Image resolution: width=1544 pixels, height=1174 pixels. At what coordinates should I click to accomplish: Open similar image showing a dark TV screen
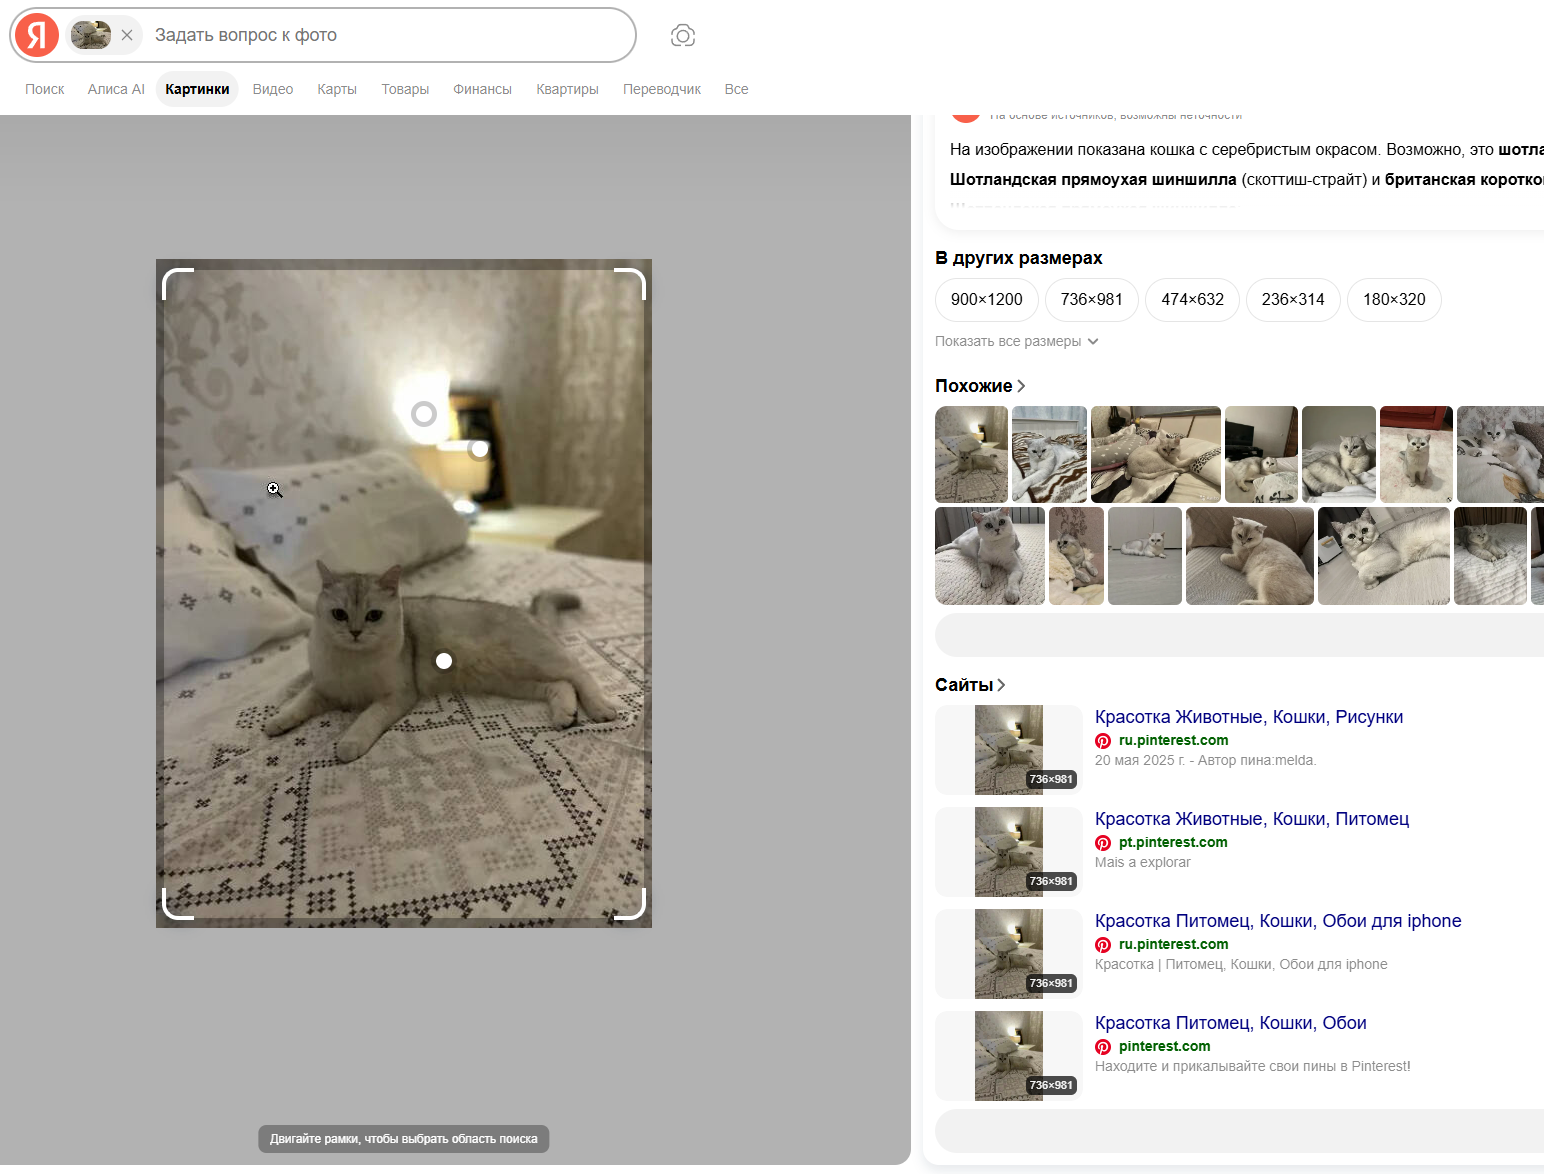tap(1261, 454)
